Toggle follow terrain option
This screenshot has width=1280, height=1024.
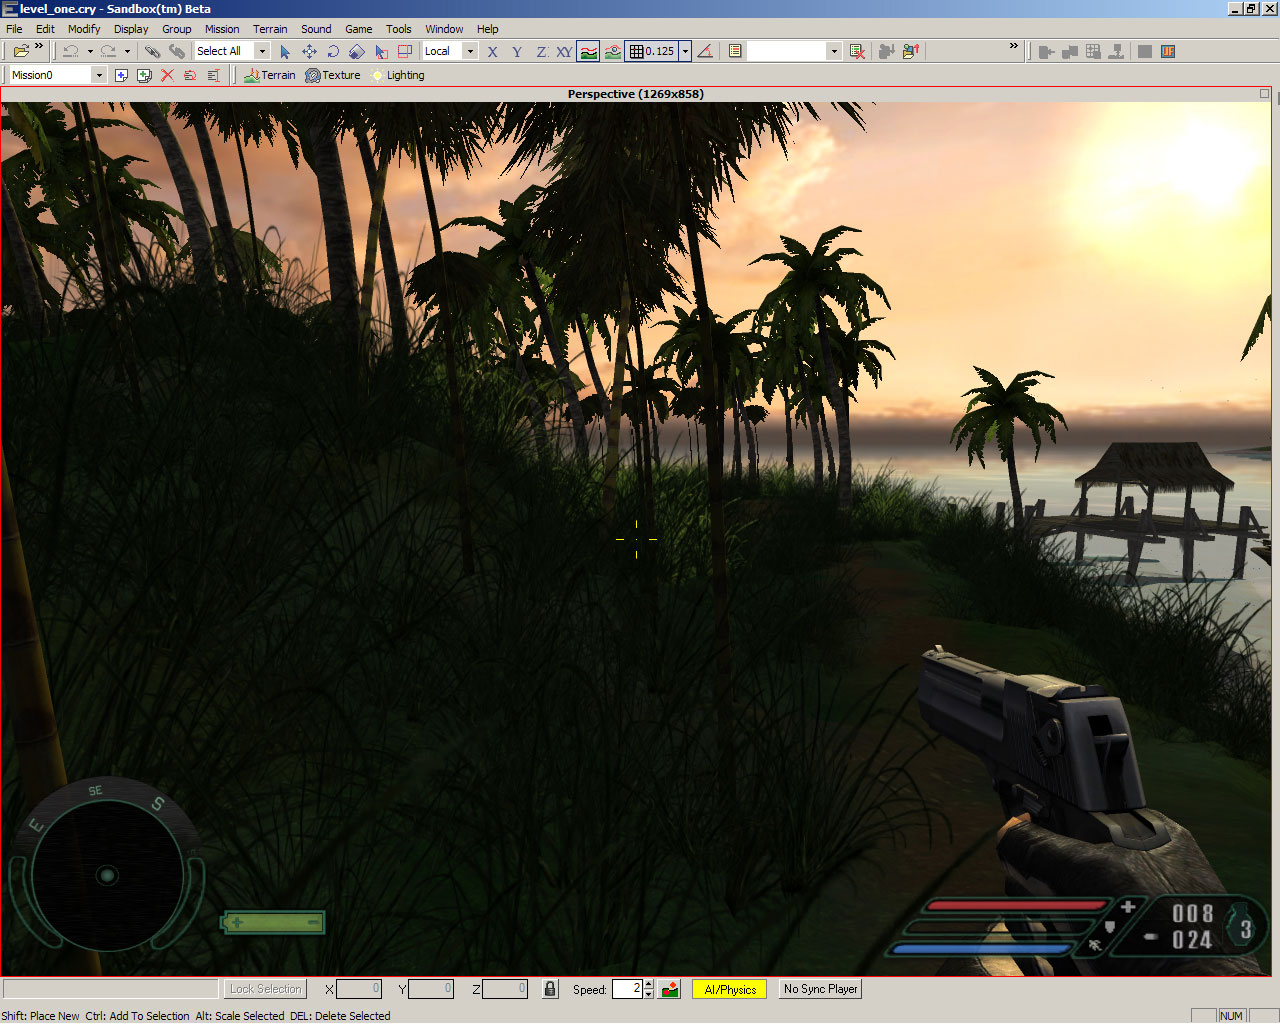coord(589,51)
